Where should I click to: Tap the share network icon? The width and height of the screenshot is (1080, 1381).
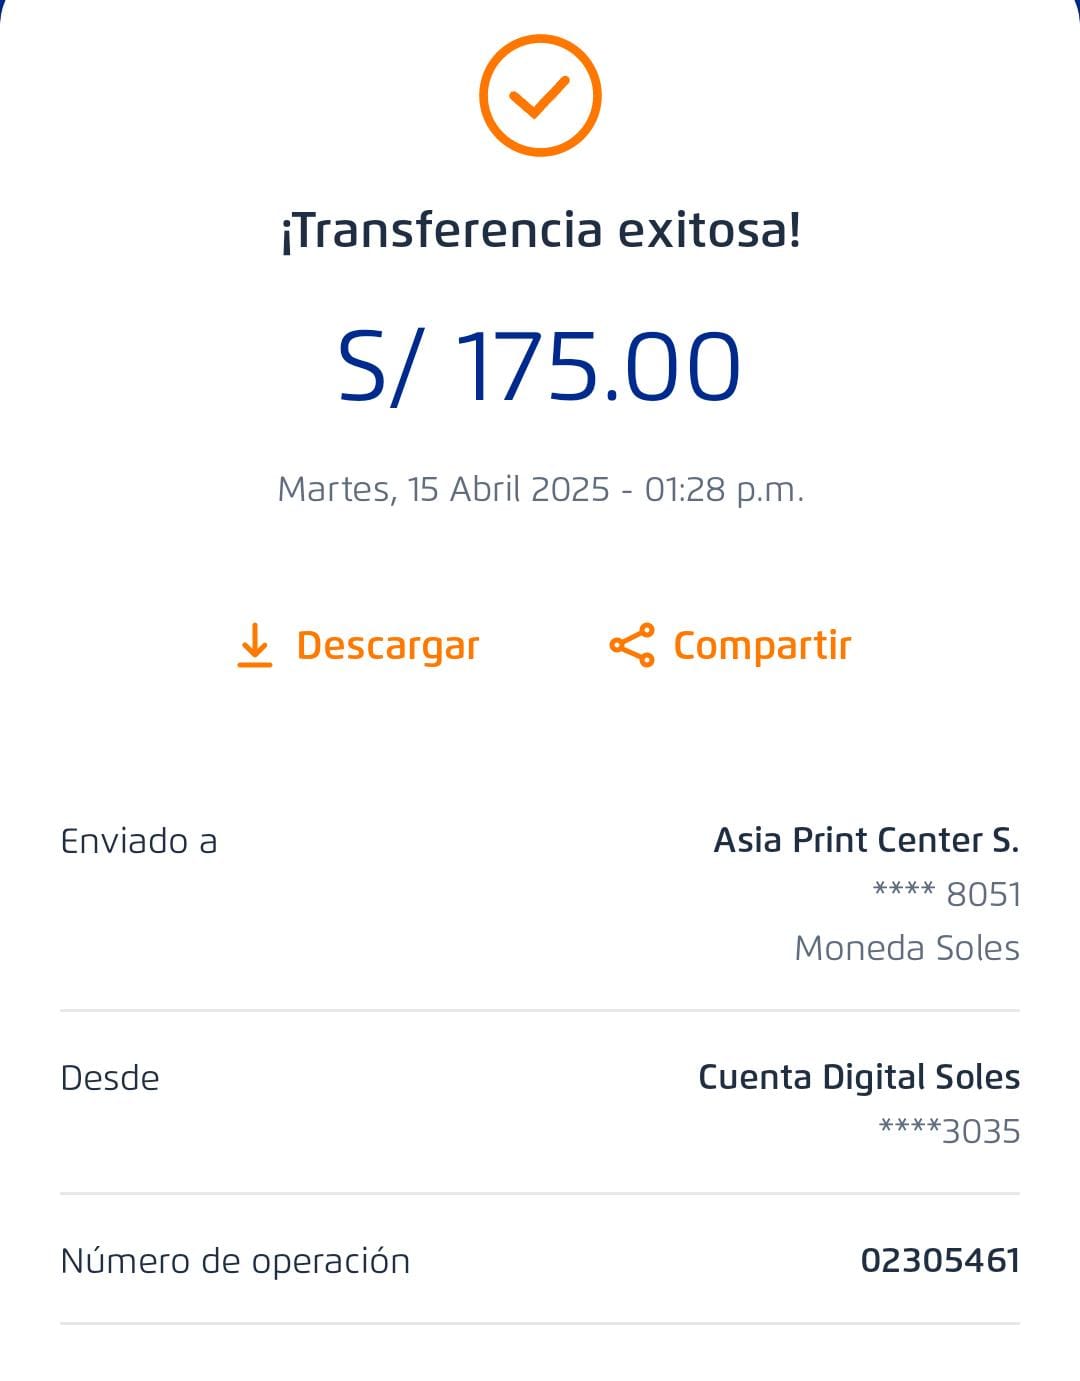click(x=632, y=645)
